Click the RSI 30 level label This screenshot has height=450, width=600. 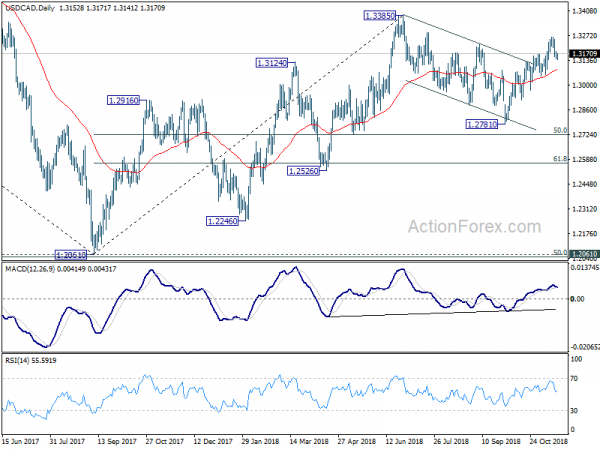click(x=574, y=411)
